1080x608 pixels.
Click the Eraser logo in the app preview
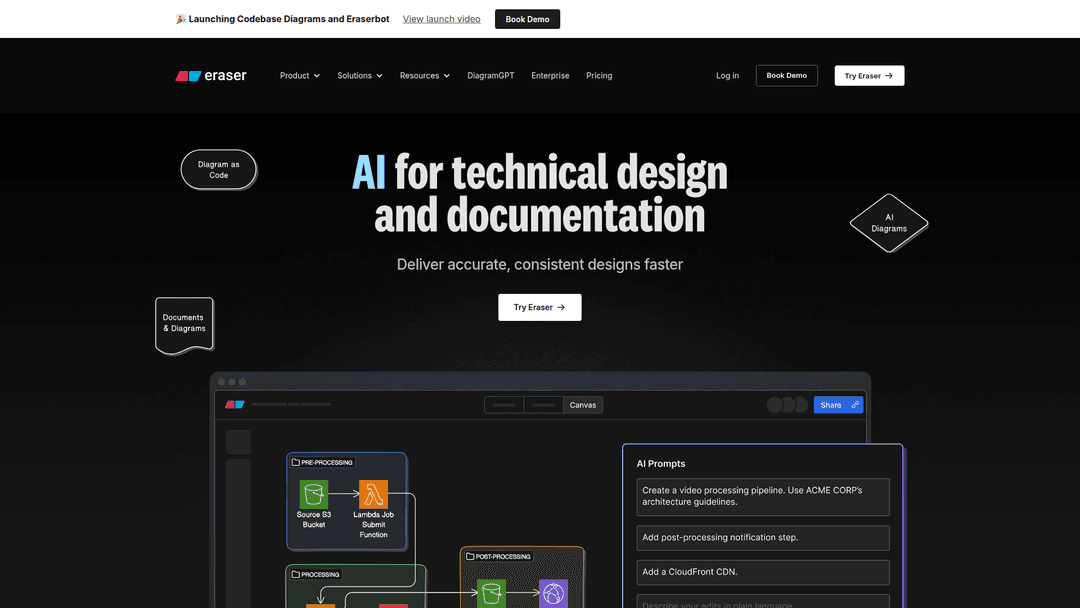point(234,405)
